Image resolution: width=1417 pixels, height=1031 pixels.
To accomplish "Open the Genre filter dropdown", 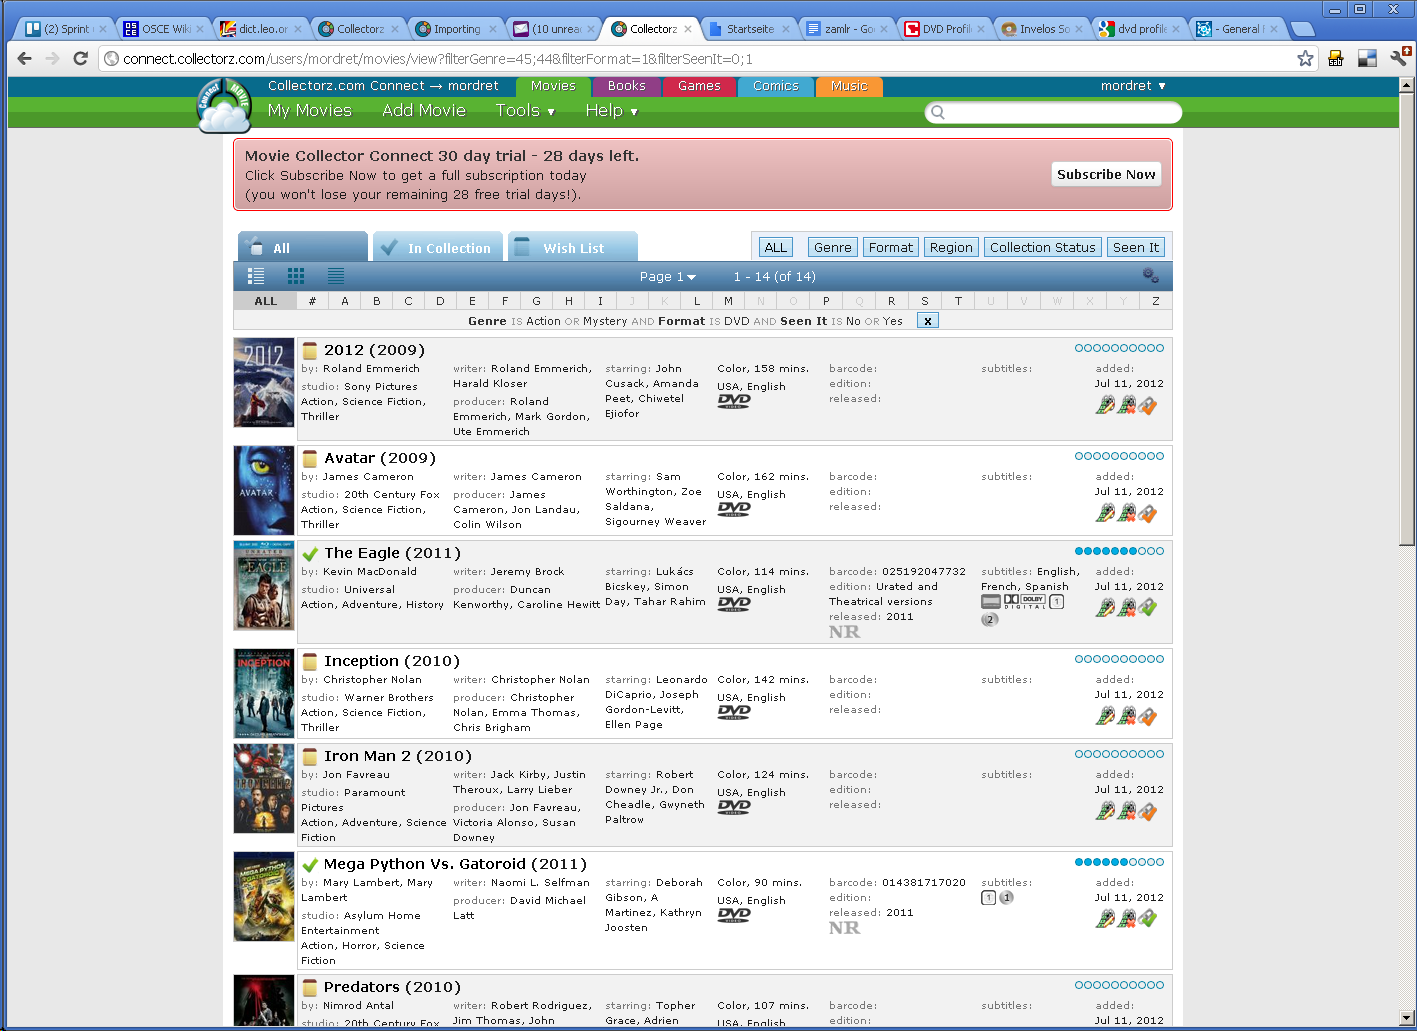I will click(833, 247).
